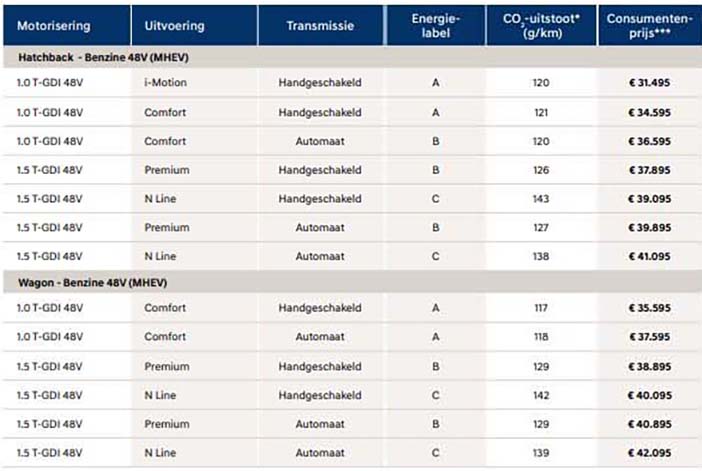This screenshot has width=702, height=471.
Task: Select the i-Motion trim cell
Action: (x=165, y=82)
